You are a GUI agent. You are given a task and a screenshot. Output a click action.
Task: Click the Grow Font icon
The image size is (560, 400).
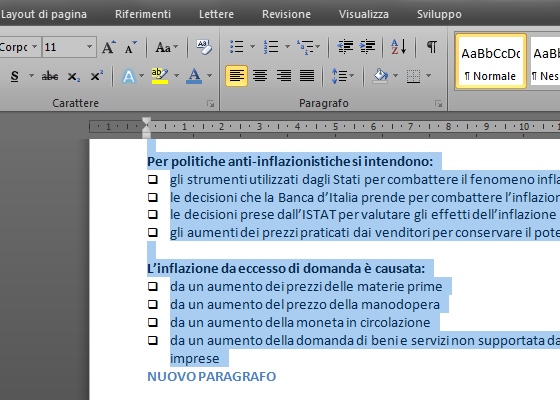pos(109,47)
